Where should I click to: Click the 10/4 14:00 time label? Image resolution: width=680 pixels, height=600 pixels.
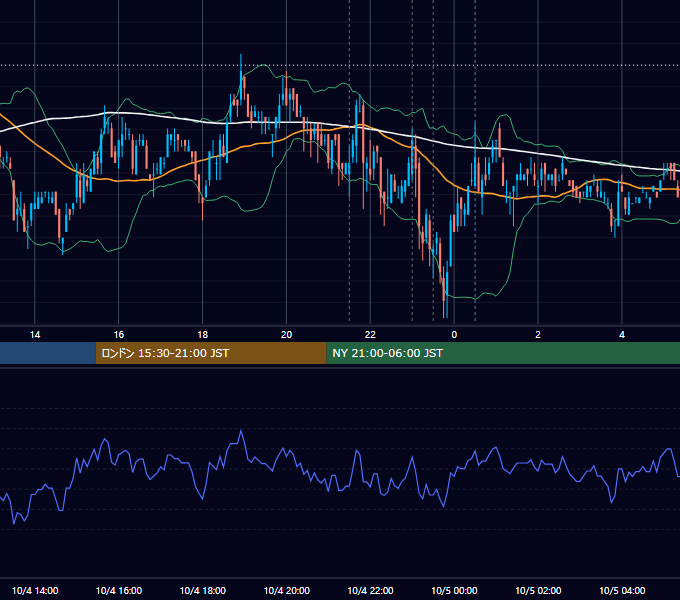coord(35,590)
